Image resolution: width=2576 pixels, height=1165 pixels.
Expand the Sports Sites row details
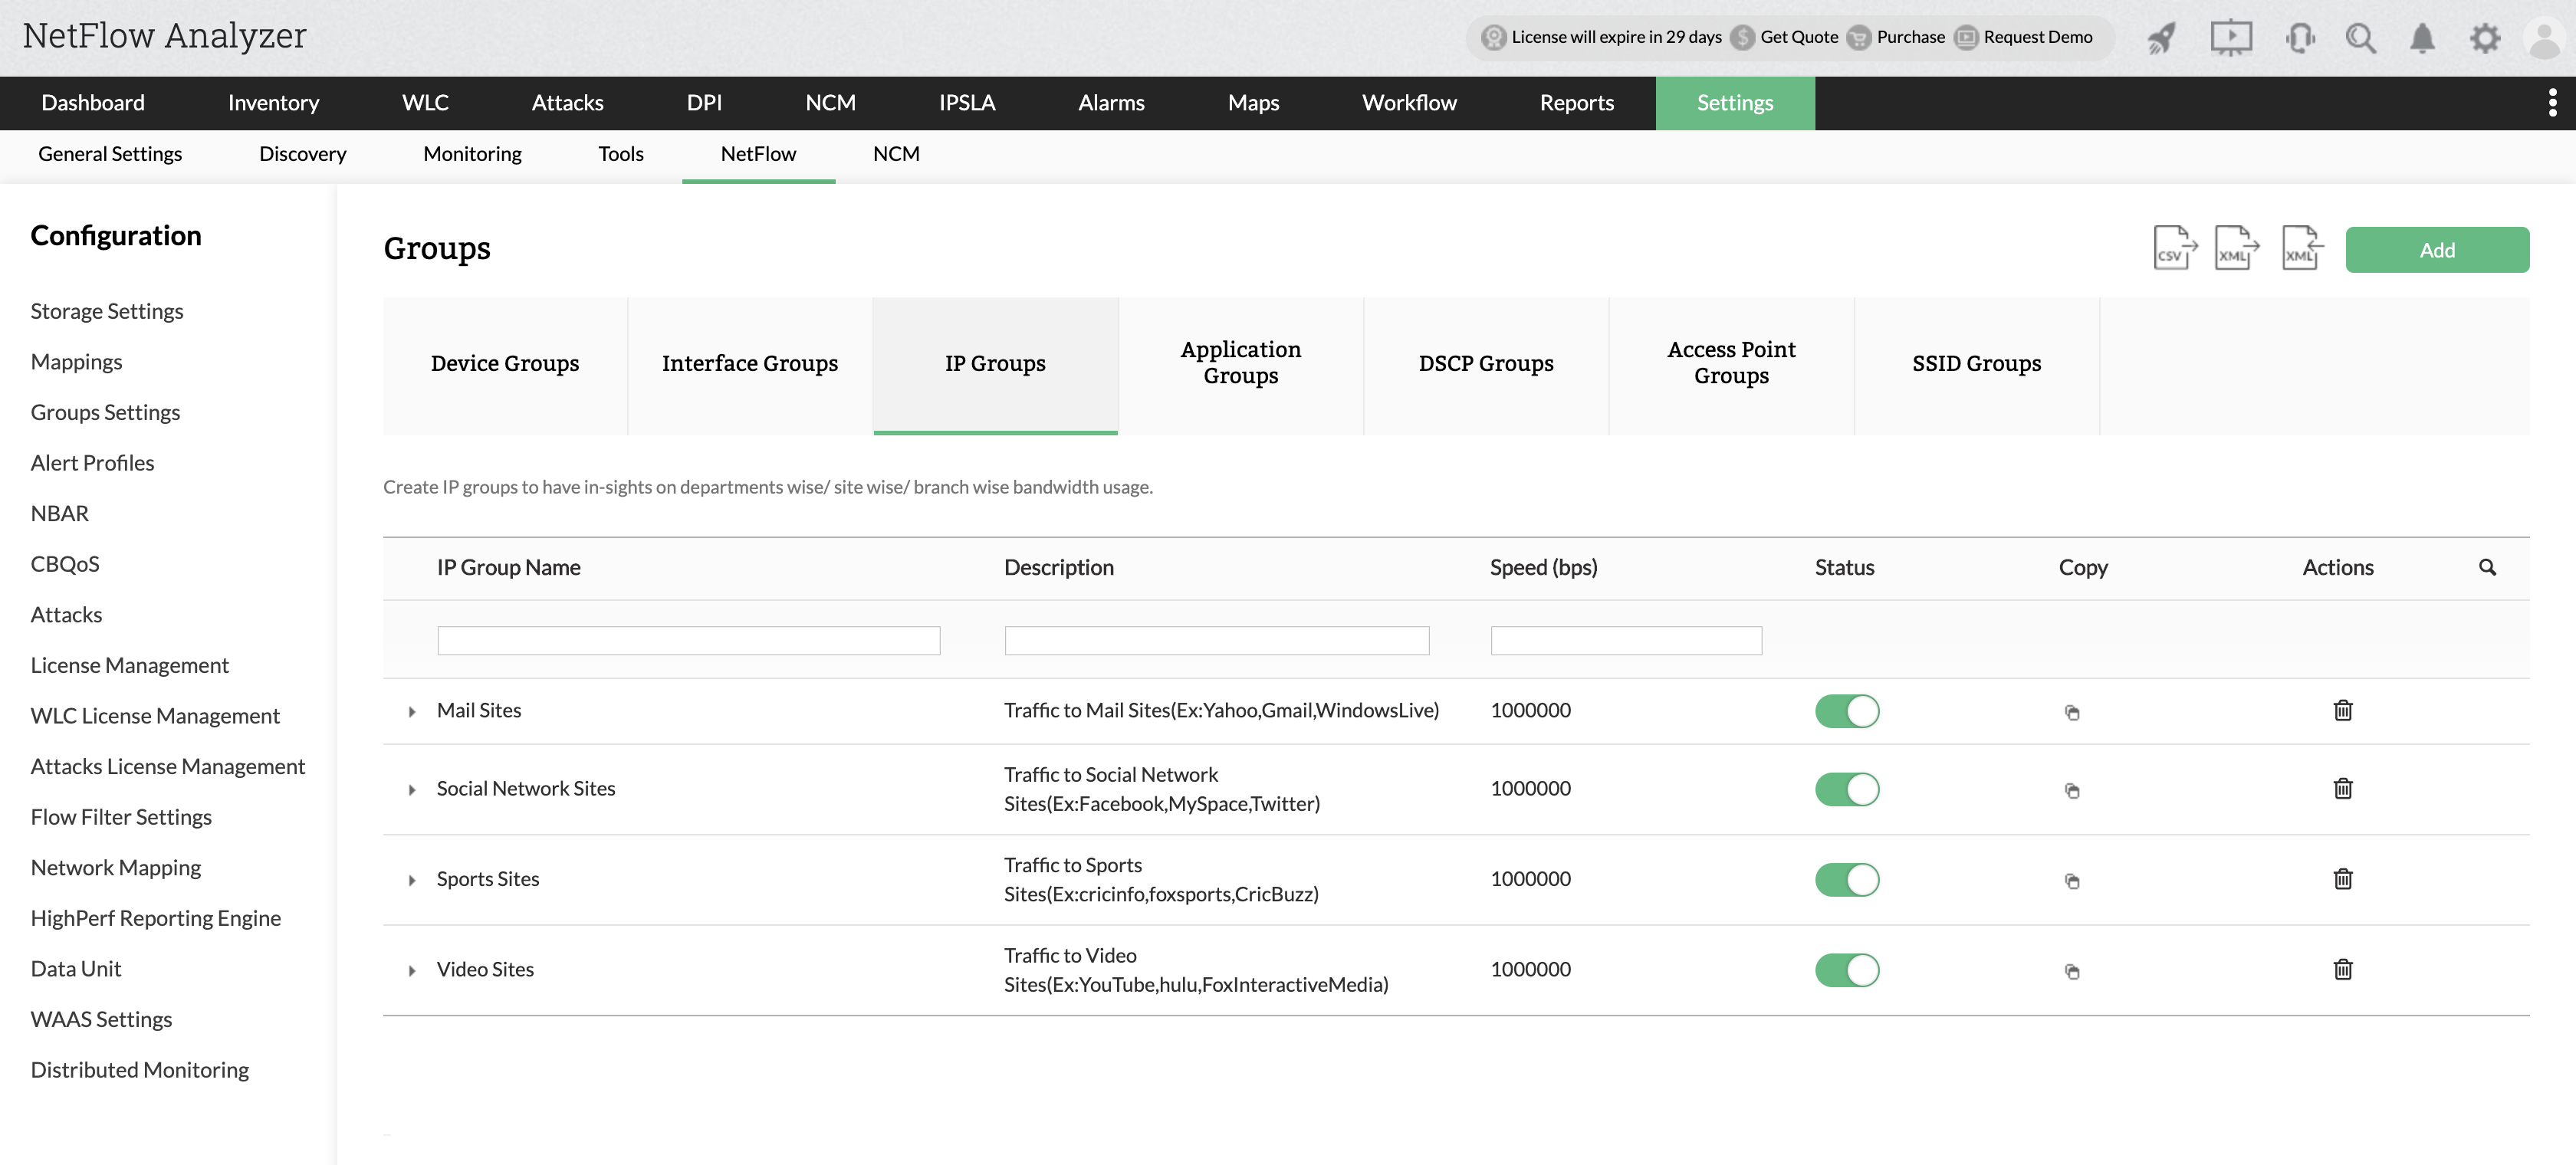click(411, 880)
